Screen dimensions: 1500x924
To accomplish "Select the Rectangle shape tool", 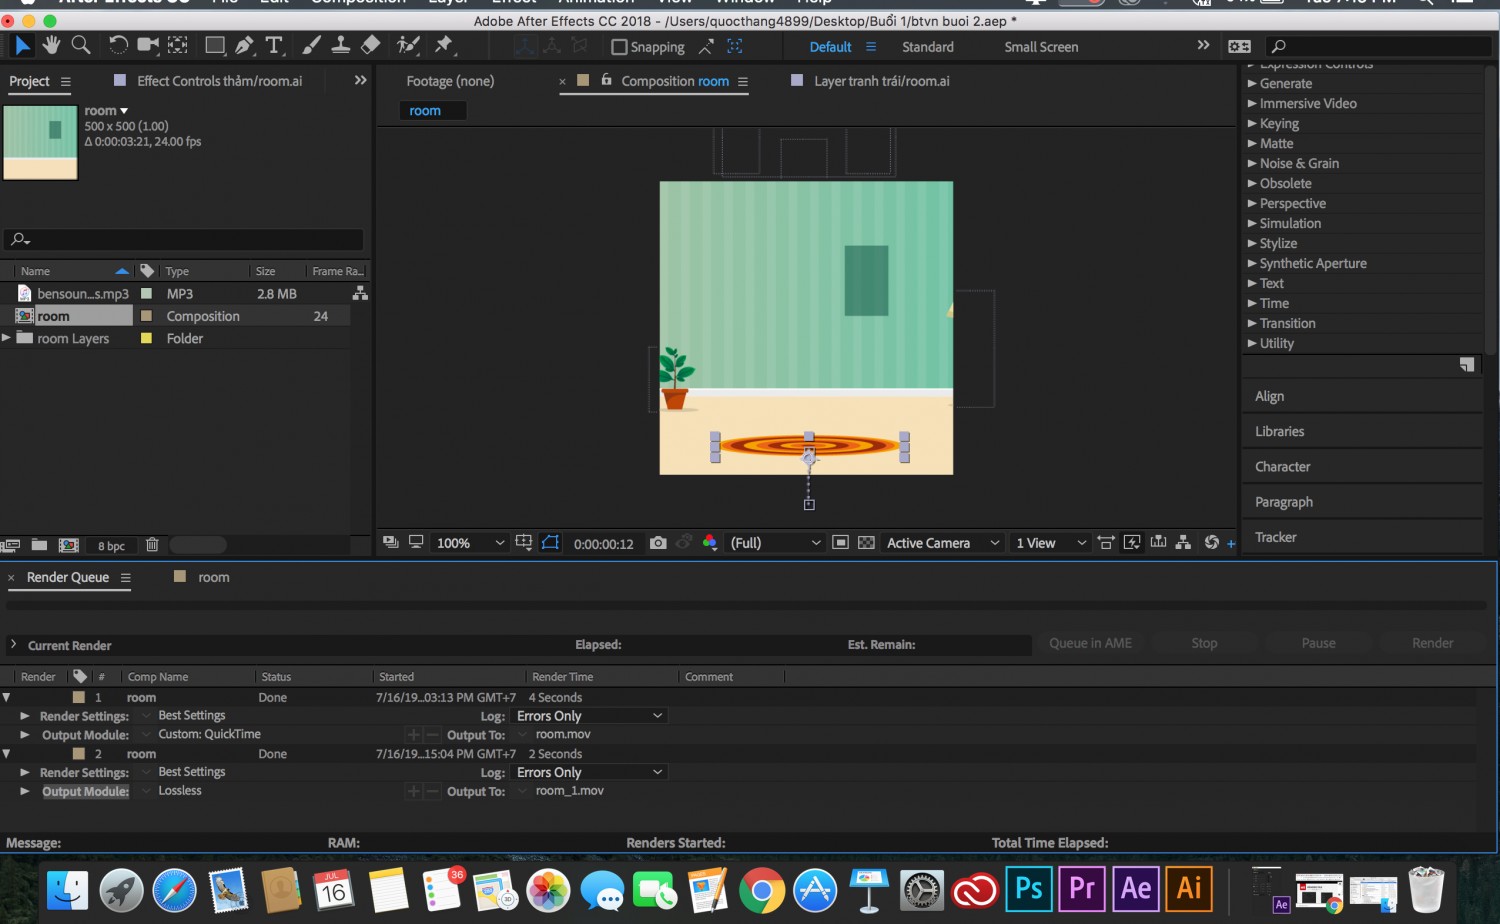I will point(215,45).
